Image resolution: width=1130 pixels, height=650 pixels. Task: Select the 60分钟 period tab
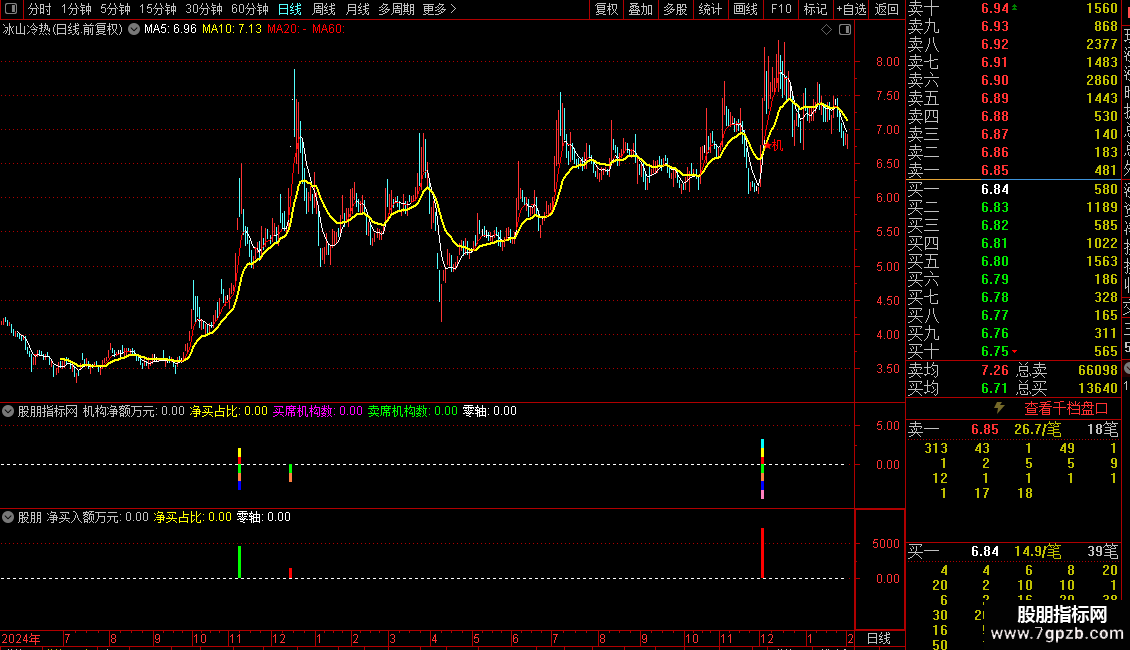[249, 9]
